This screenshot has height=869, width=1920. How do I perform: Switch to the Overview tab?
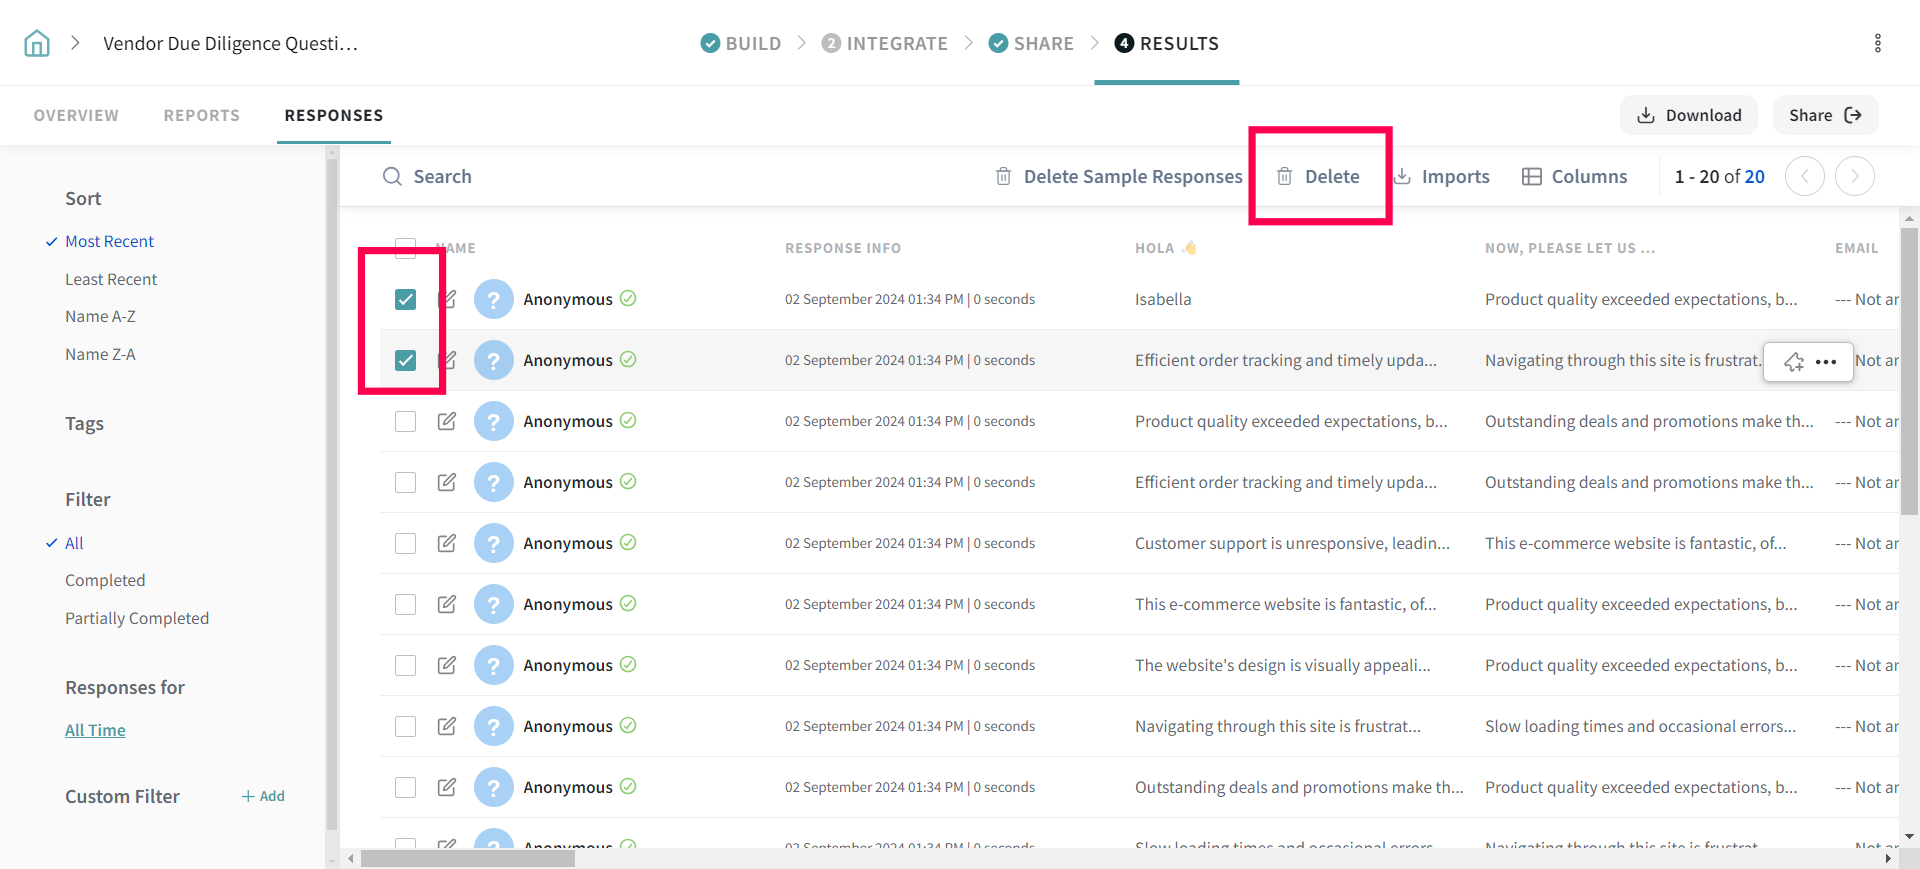click(76, 115)
